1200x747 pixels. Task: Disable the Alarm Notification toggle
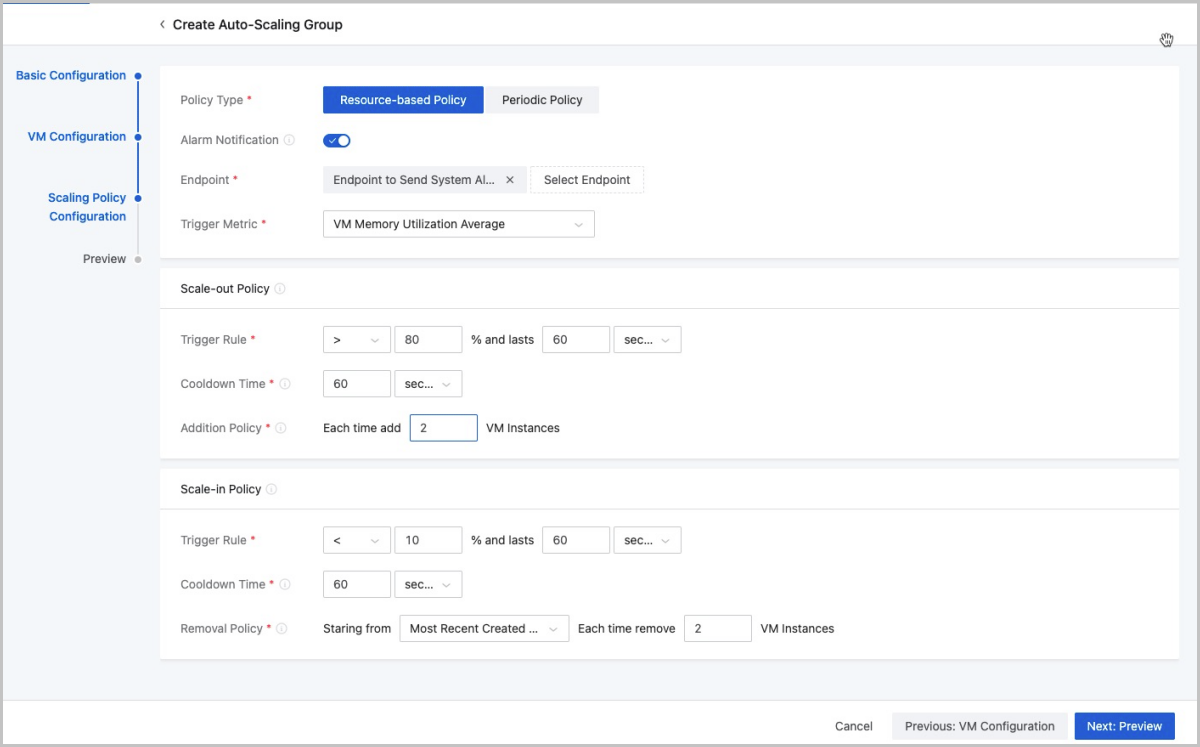[336, 141]
